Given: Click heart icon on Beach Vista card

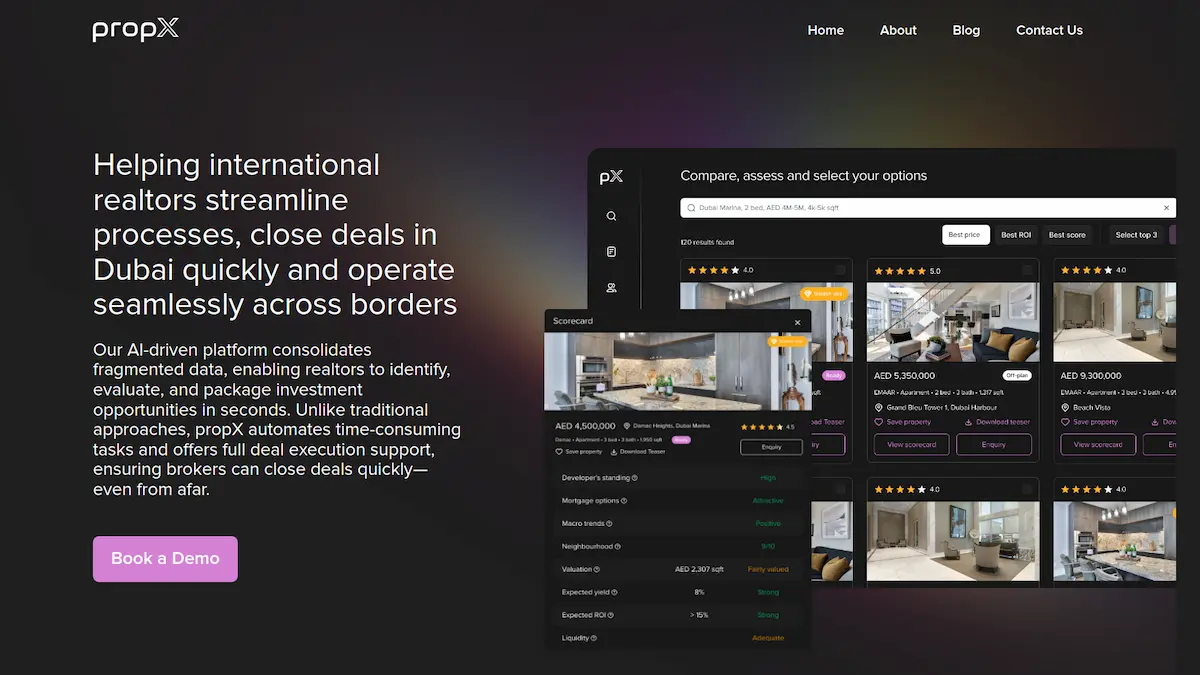Looking at the screenshot, I should [1065, 422].
